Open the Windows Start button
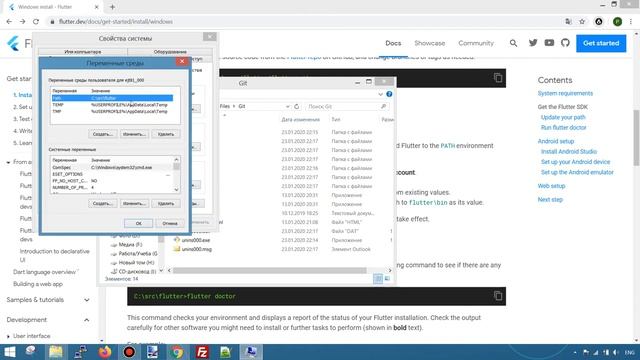This screenshot has height=360, width=640. pyautogui.click(x=9, y=352)
